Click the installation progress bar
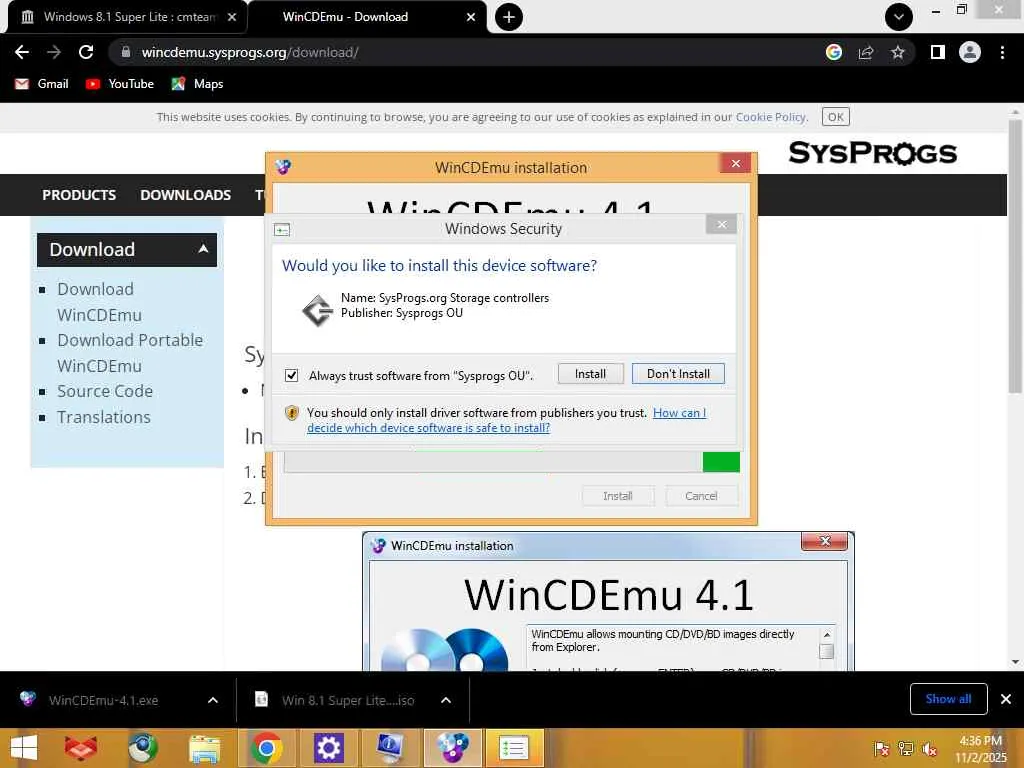The image size is (1024, 768). [x=511, y=462]
